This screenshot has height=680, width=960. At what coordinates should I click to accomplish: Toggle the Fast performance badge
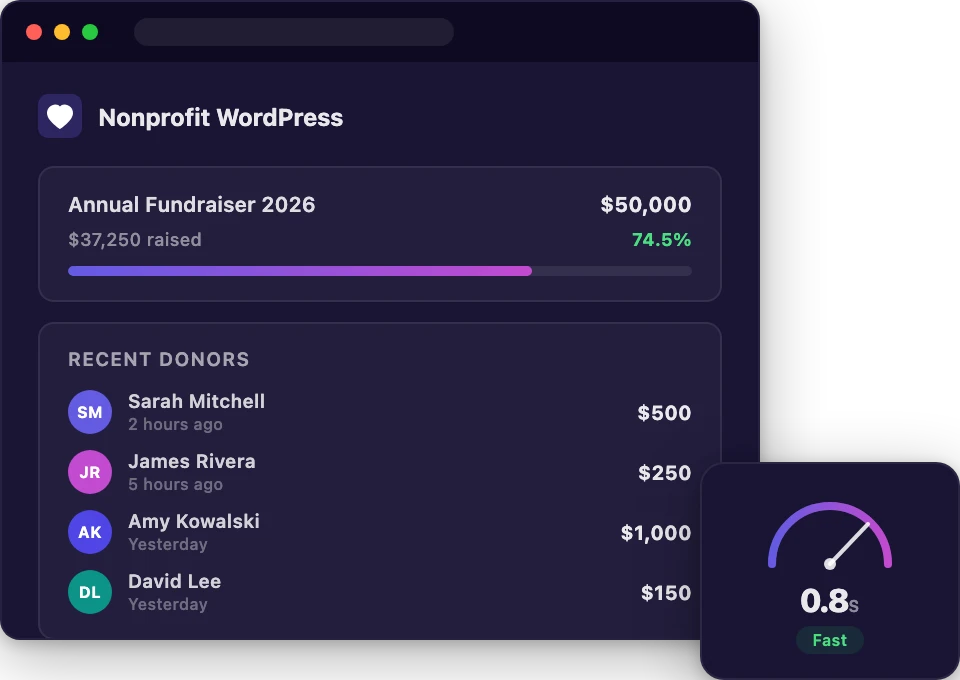pos(829,640)
